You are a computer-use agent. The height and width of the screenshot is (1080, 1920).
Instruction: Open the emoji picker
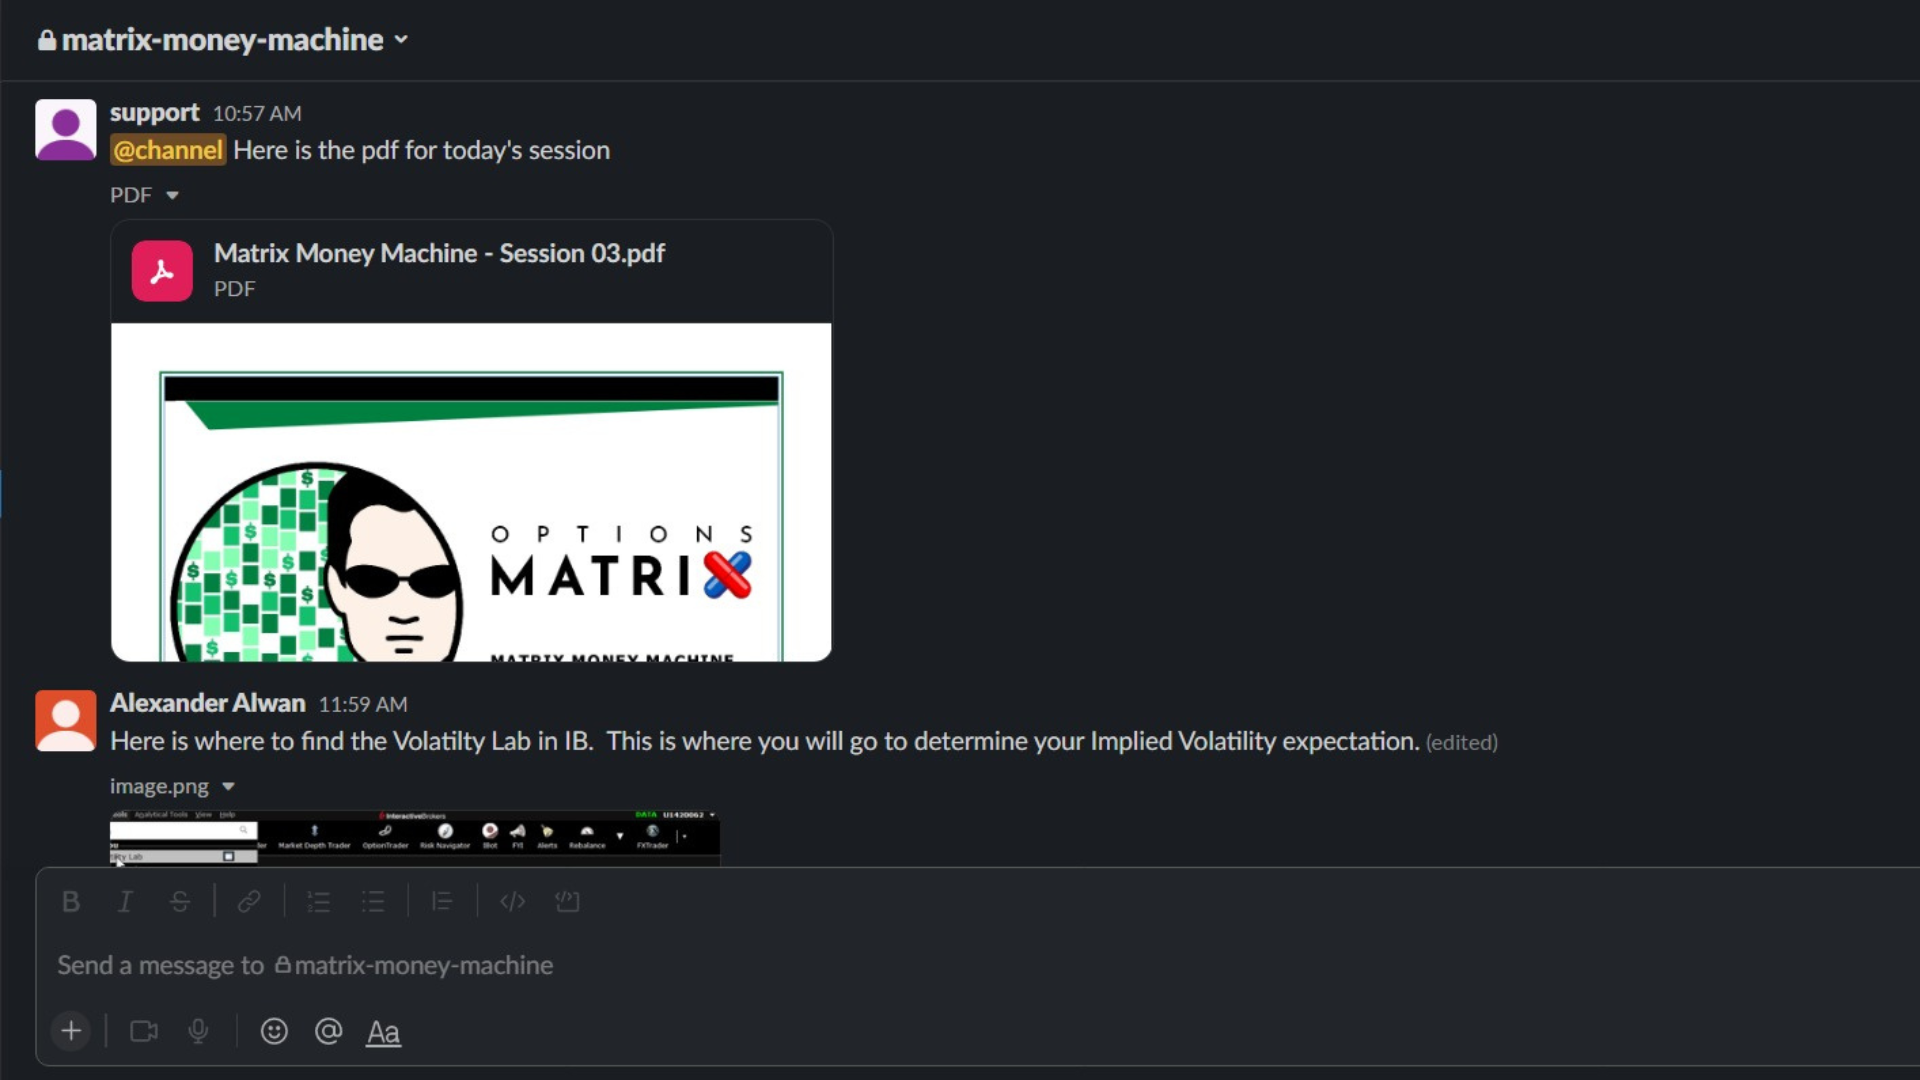pos(274,1031)
